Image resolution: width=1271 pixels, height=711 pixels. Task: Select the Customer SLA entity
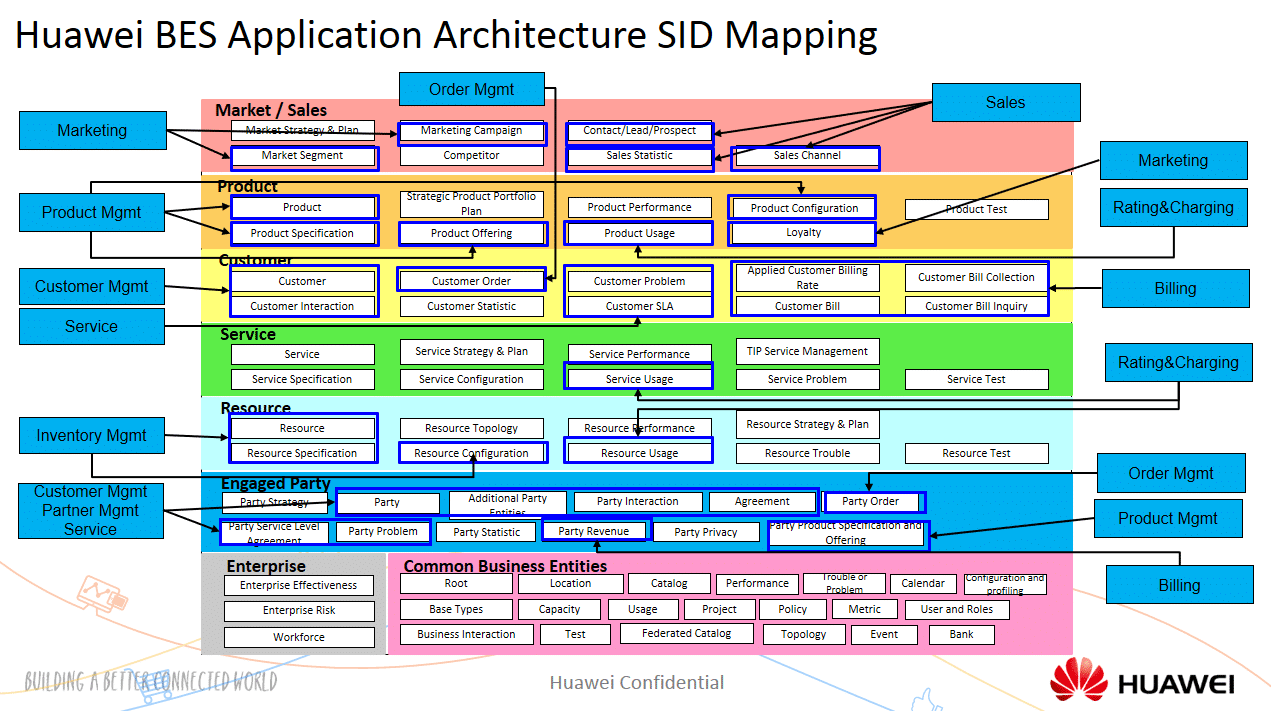click(640, 307)
